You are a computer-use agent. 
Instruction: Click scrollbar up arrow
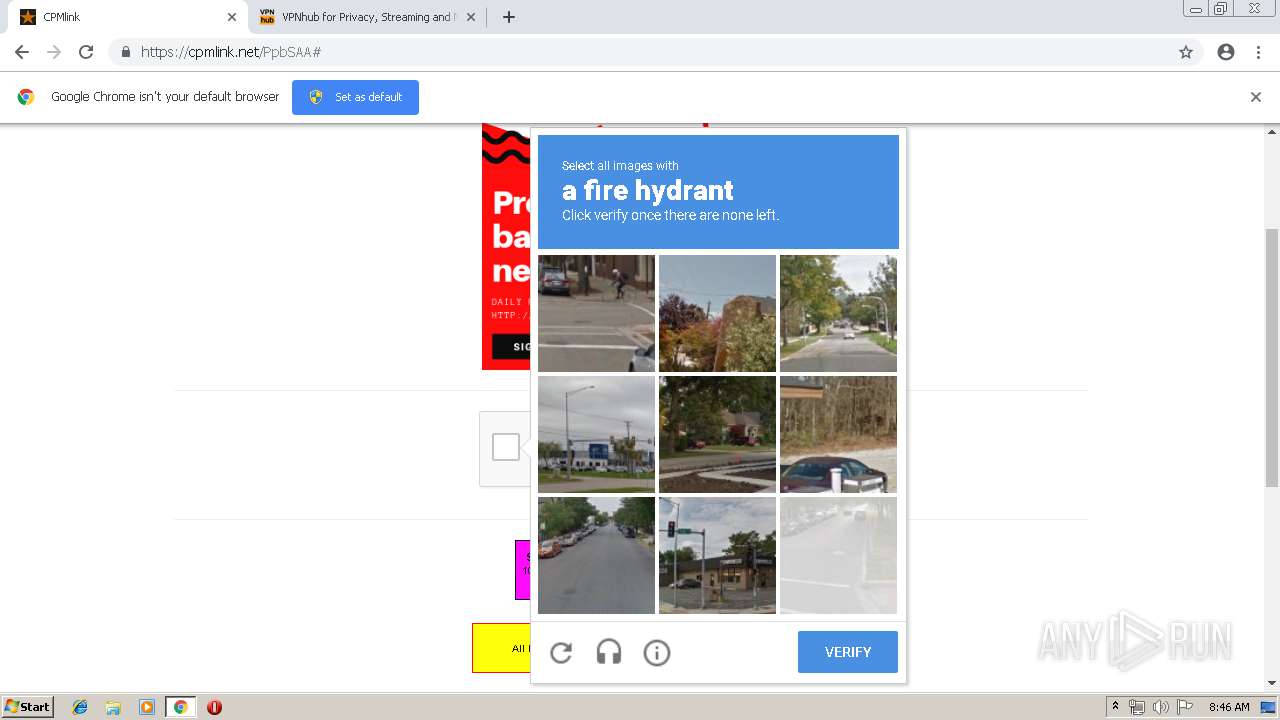tap(1272, 131)
